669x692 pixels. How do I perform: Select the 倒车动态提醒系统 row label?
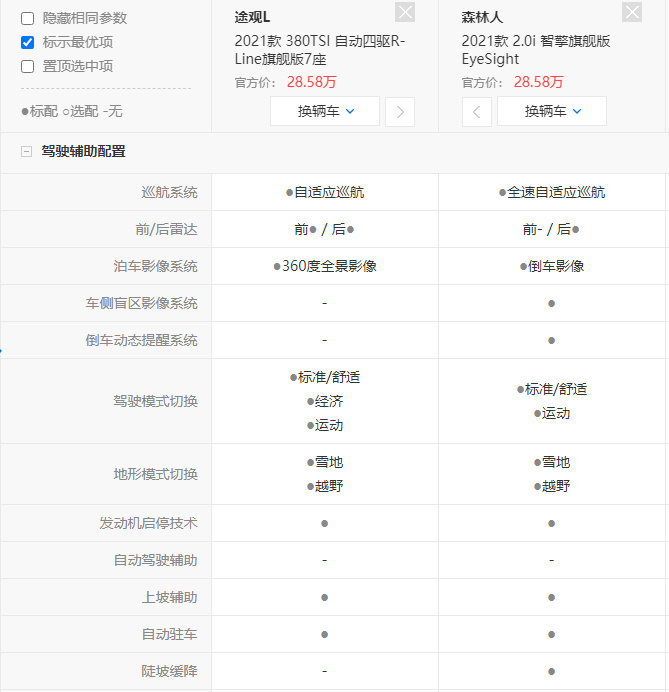pos(141,340)
